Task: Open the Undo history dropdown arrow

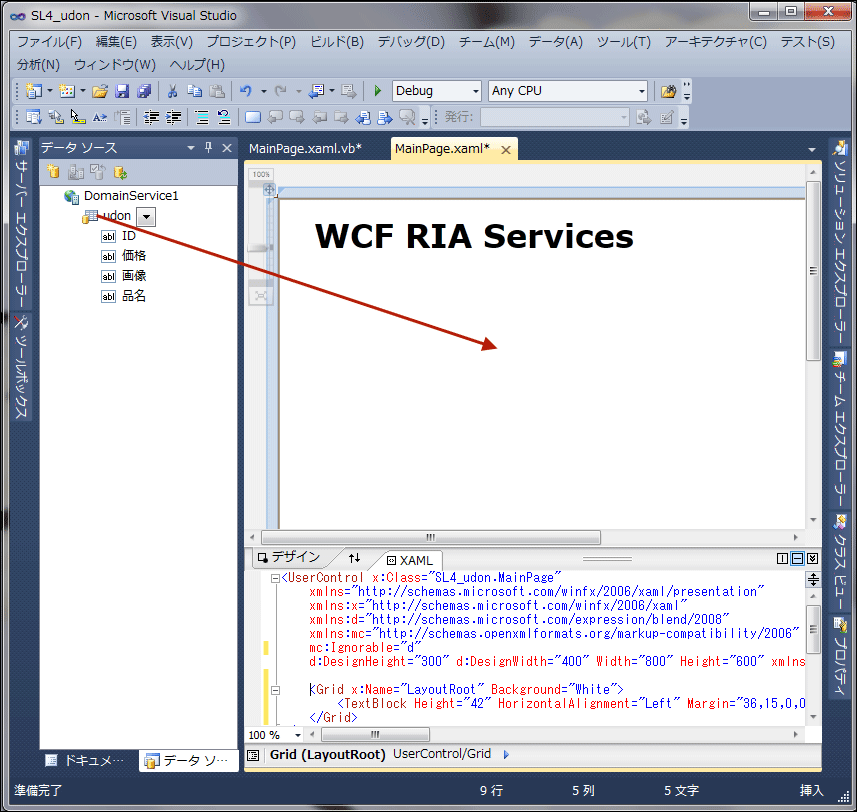Action: click(x=263, y=91)
